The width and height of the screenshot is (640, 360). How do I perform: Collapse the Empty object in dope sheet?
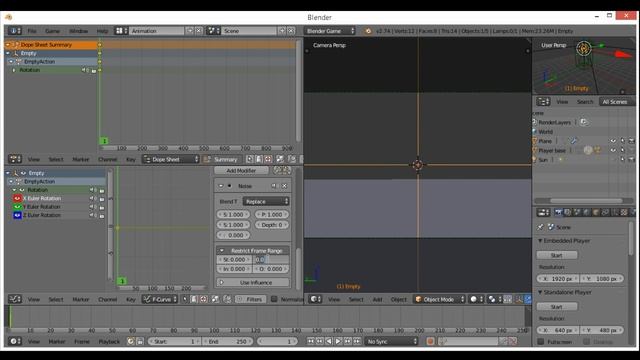coord(8,53)
